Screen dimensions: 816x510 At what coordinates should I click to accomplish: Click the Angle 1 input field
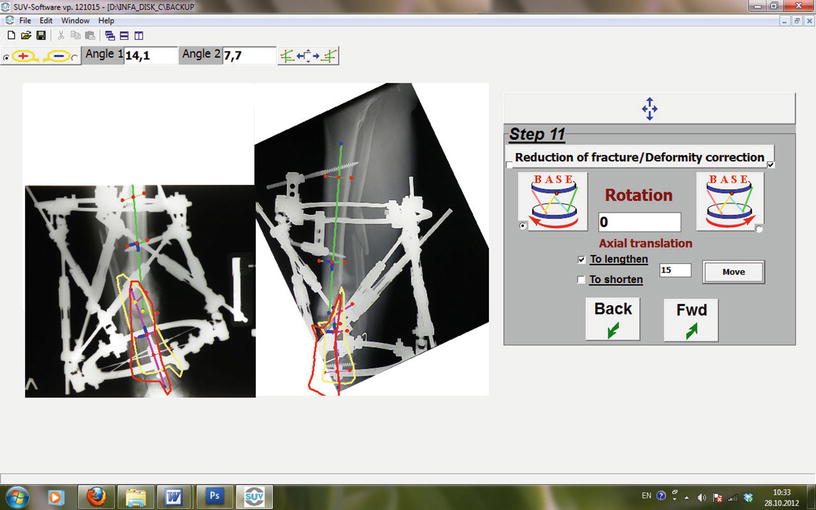pyautogui.click(x=149, y=55)
